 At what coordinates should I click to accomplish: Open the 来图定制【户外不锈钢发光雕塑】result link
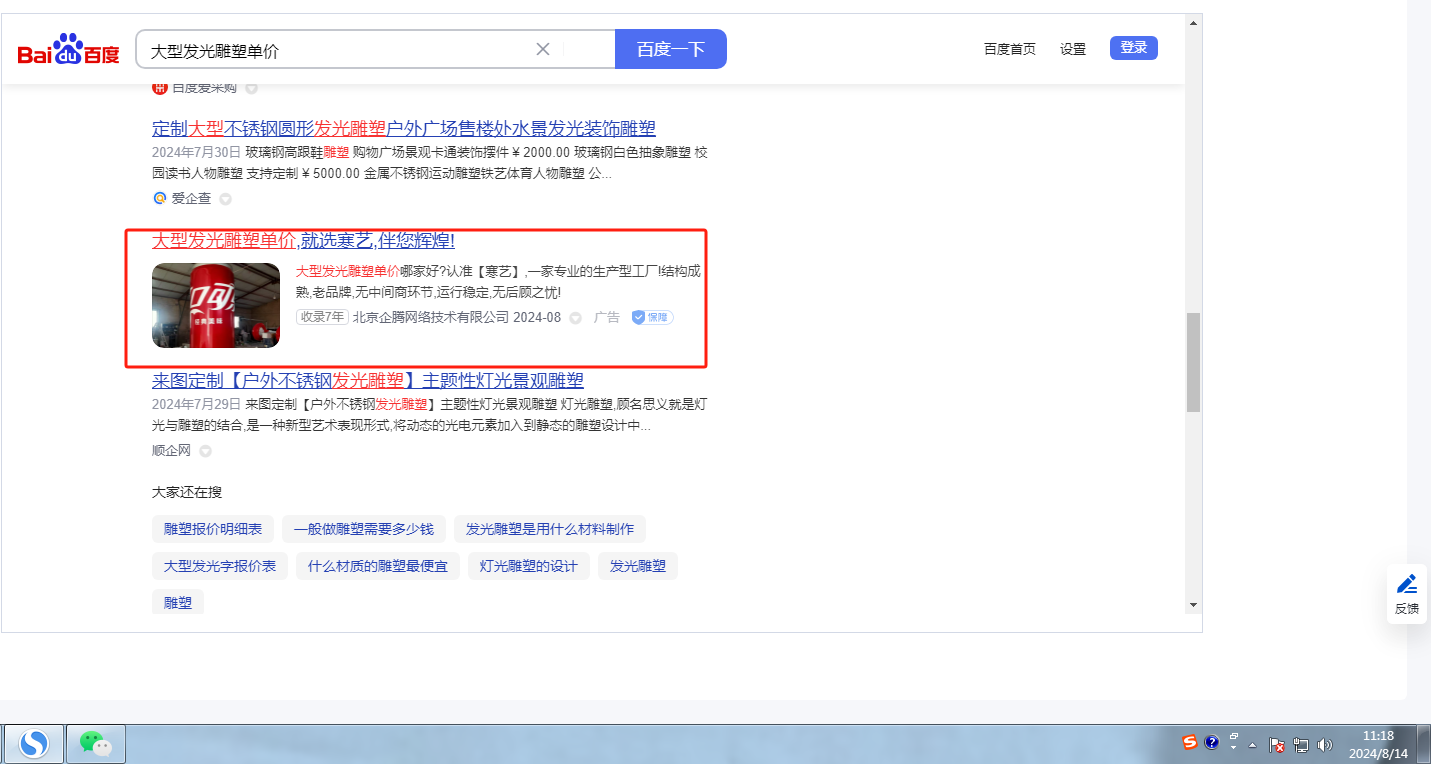pyautogui.click(x=367, y=380)
